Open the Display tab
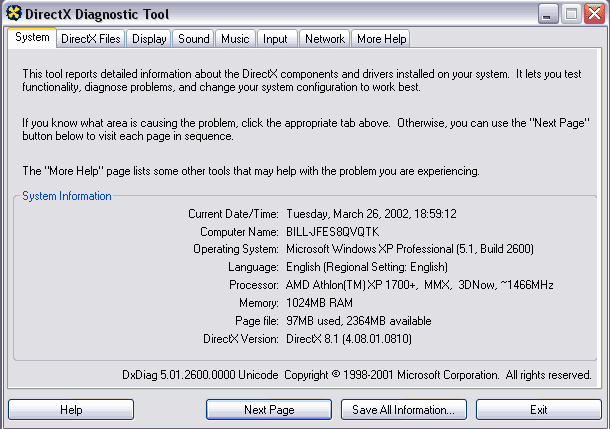610x429 pixels. click(149, 39)
